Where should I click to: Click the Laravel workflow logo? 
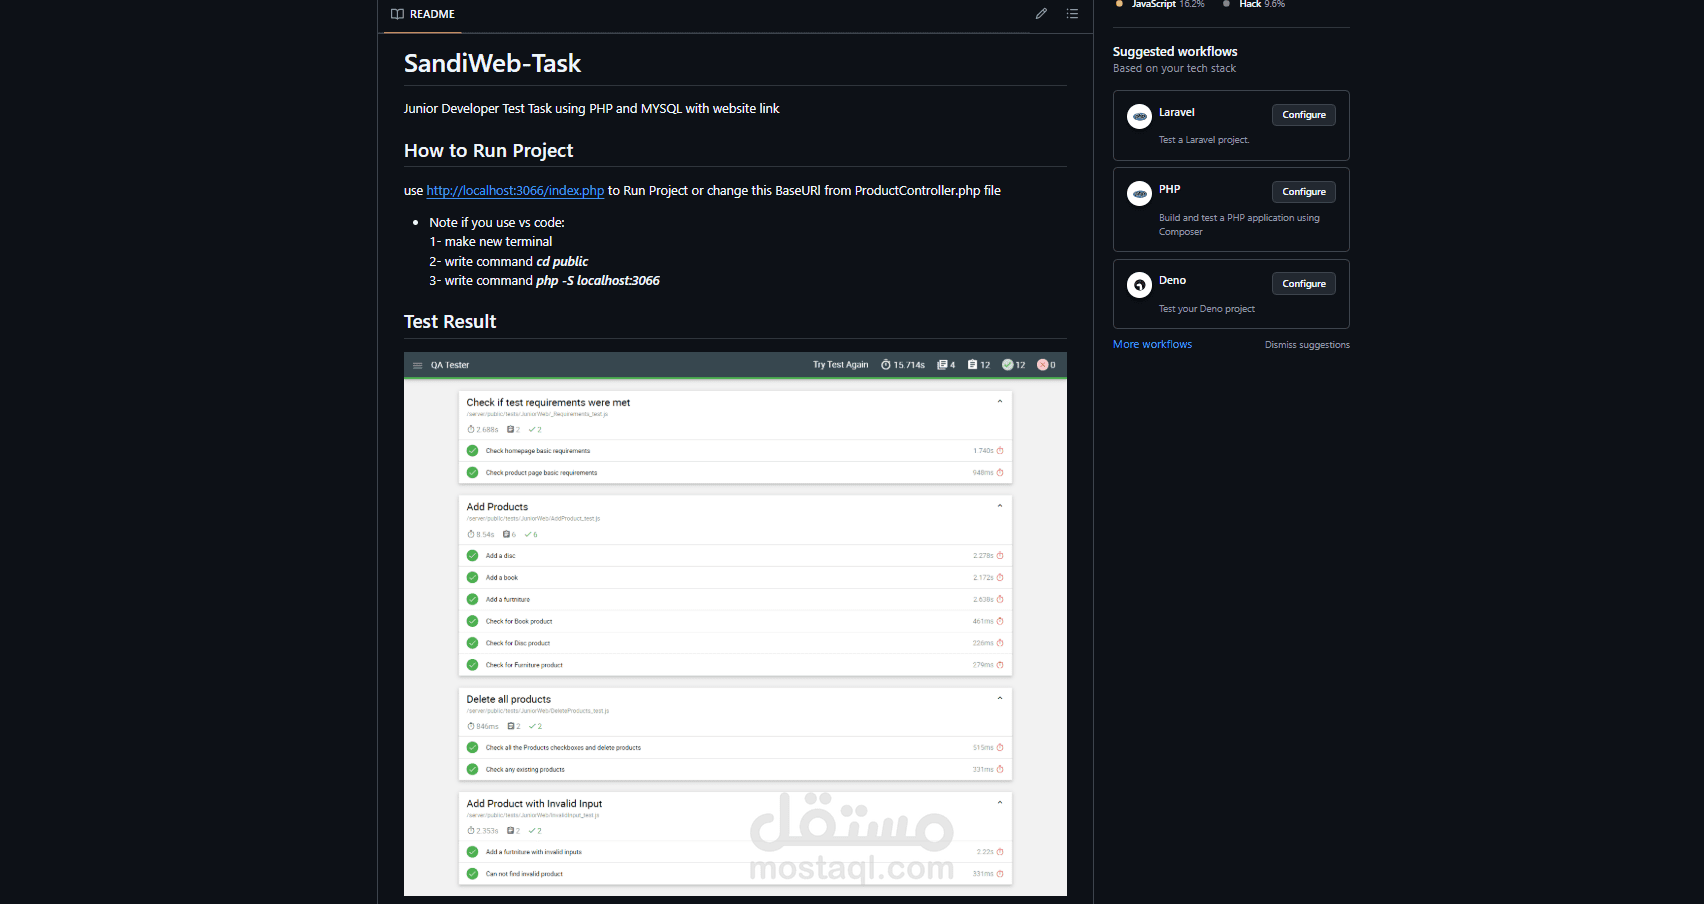pyautogui.click(x=1139, y=116)
